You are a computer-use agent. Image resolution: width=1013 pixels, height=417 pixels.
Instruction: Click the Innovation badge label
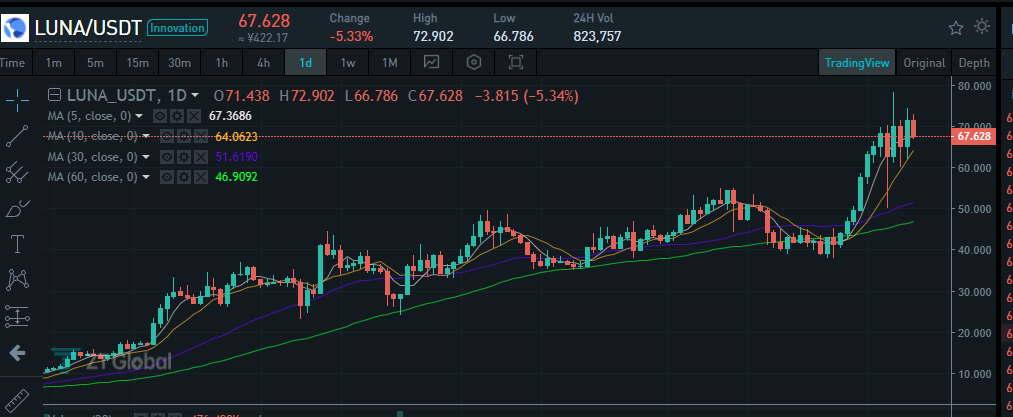[177, 28]
